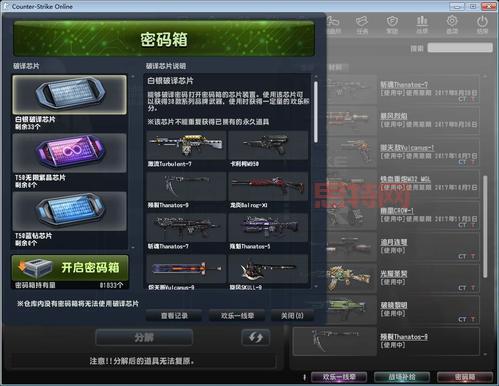Click the chip description scrollbar thumb
Viewport: 499px width, 386px height.
click(x=315, y=112)
